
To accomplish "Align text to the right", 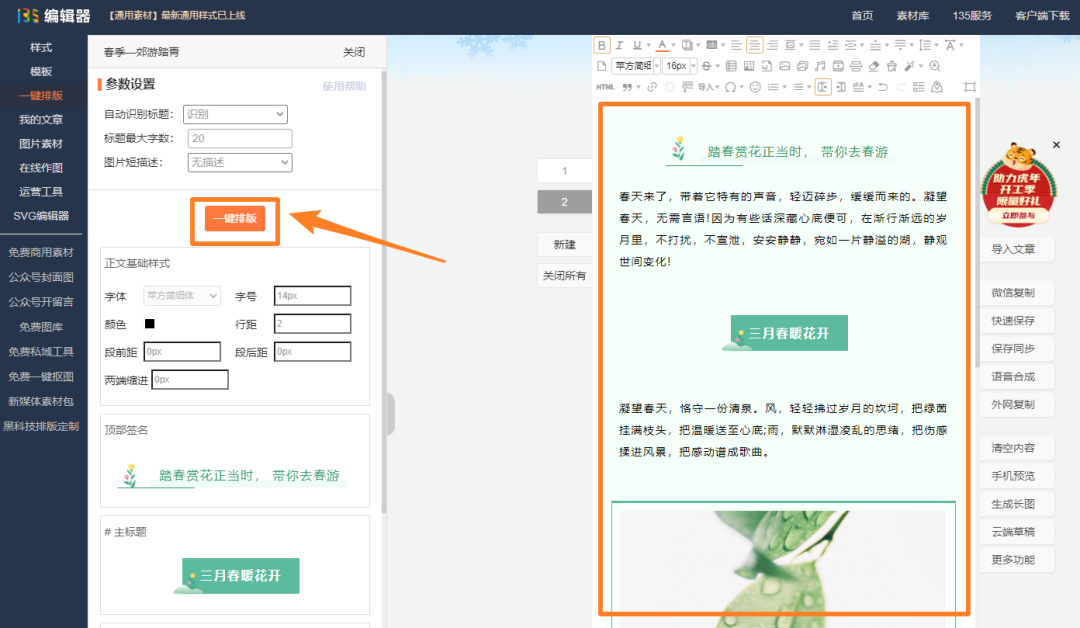I will pos(772,45).
